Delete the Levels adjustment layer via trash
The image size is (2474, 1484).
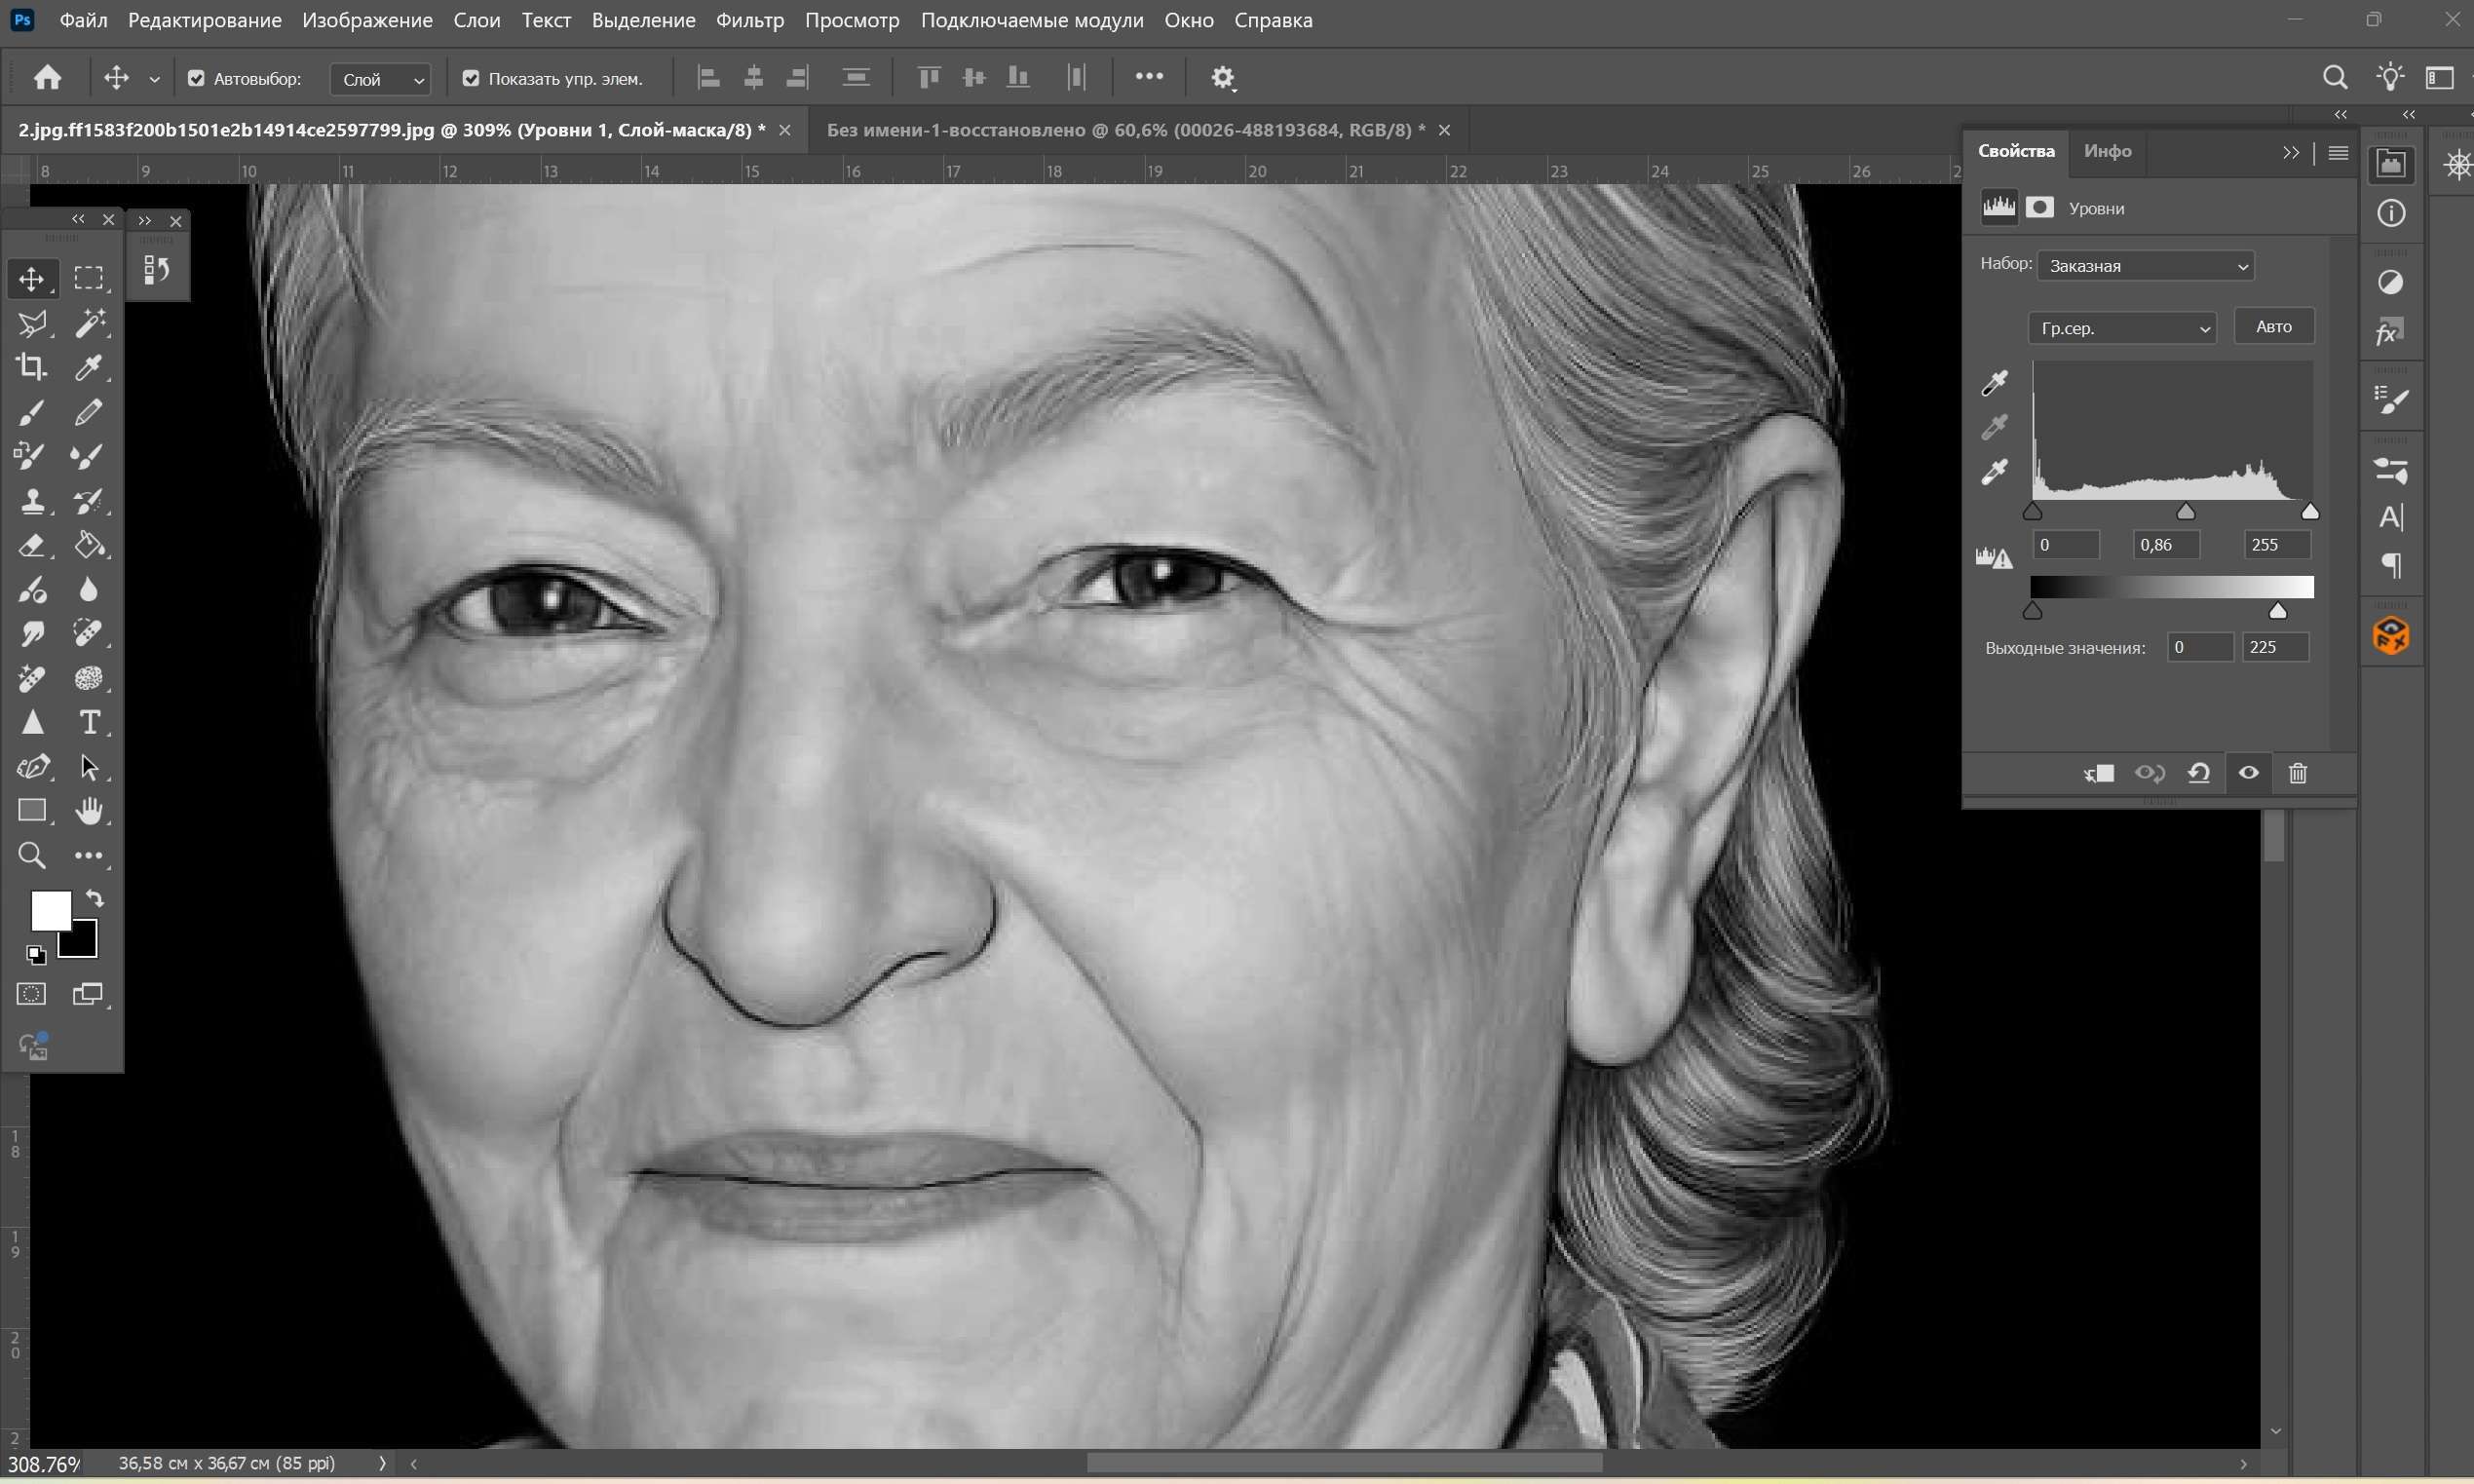click(x=2298, y=773)
